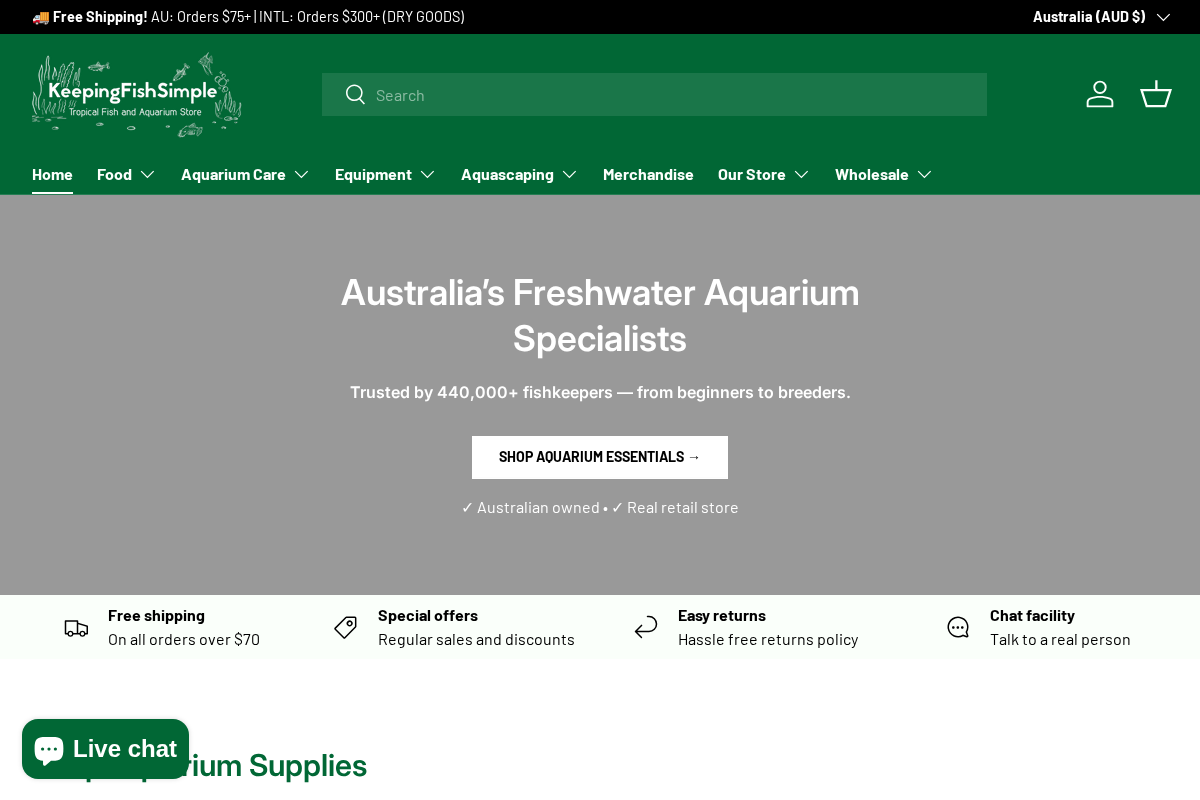Click the special offers tag icon
The width and height of the screenshot is (1200, 800).
pyautogui.click(x=345, y=627)
